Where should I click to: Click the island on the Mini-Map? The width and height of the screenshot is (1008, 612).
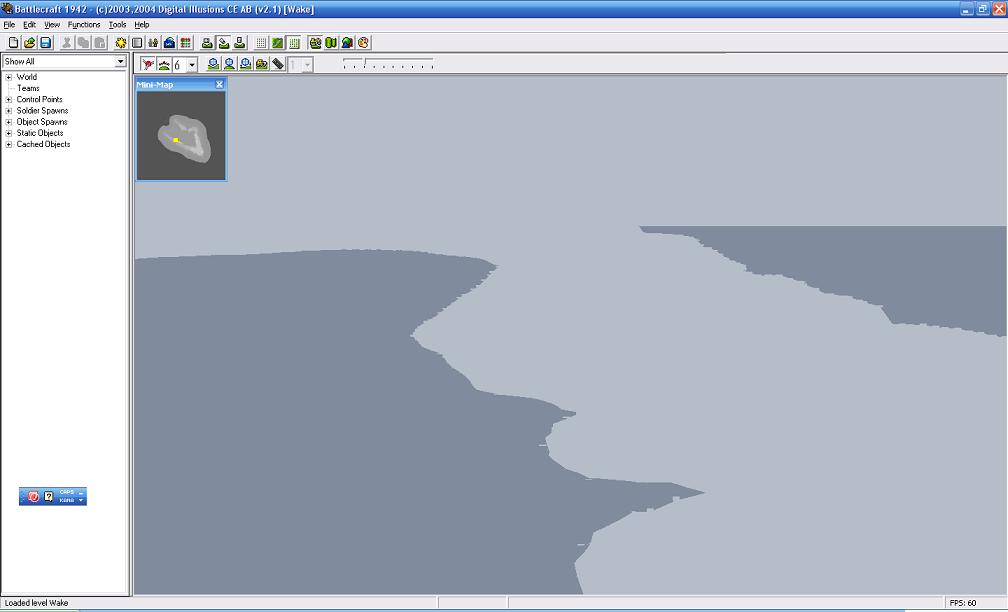tap(183, 138)
